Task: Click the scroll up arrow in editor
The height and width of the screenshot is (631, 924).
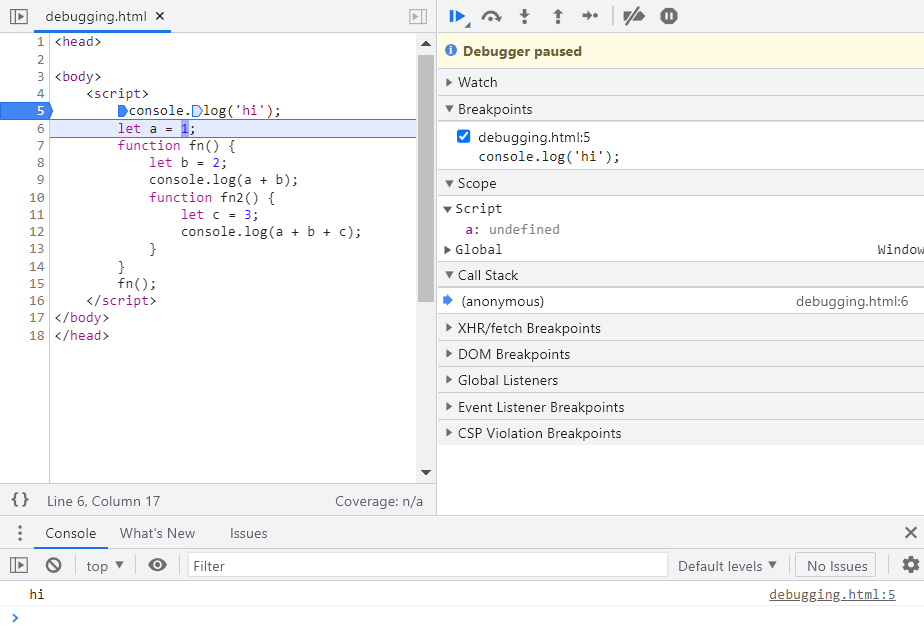Action: [x=425, y=44]
